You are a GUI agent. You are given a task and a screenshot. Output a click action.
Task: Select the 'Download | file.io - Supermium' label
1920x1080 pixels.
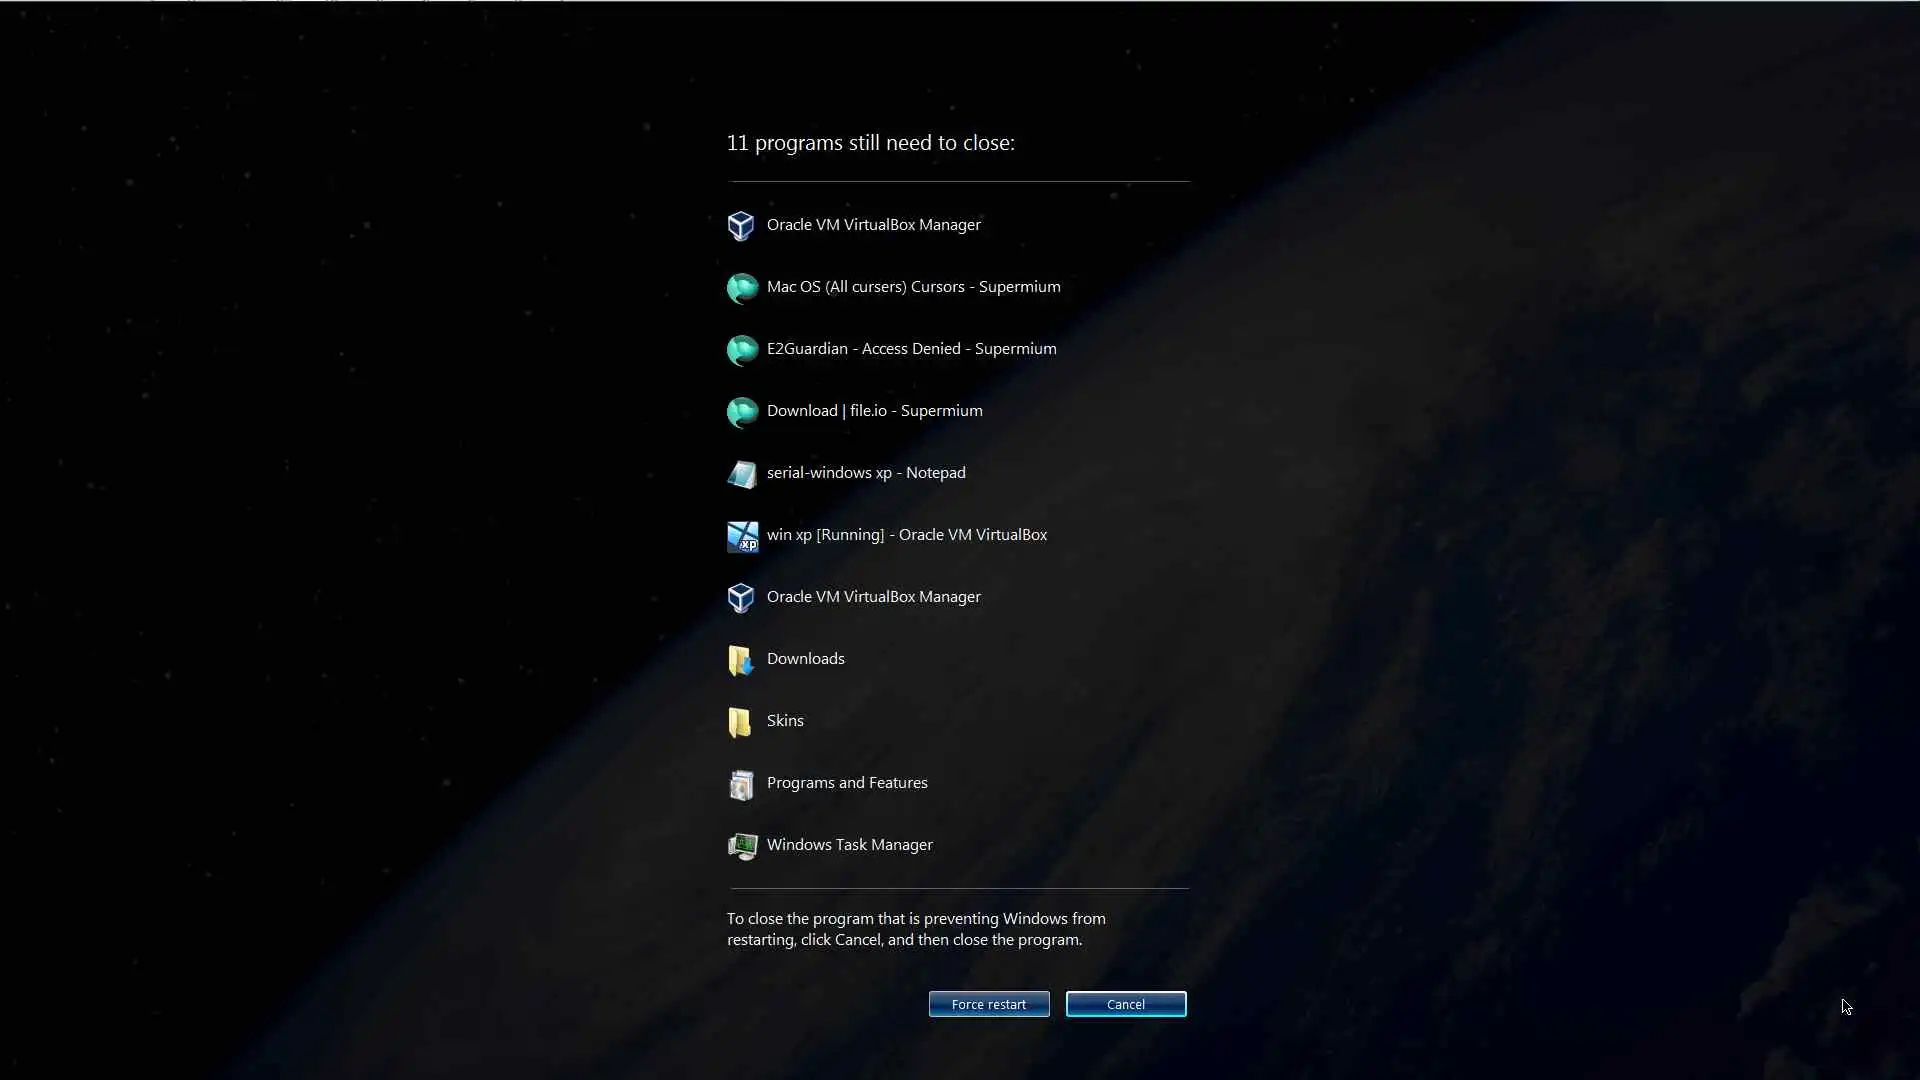pos(874,411)
